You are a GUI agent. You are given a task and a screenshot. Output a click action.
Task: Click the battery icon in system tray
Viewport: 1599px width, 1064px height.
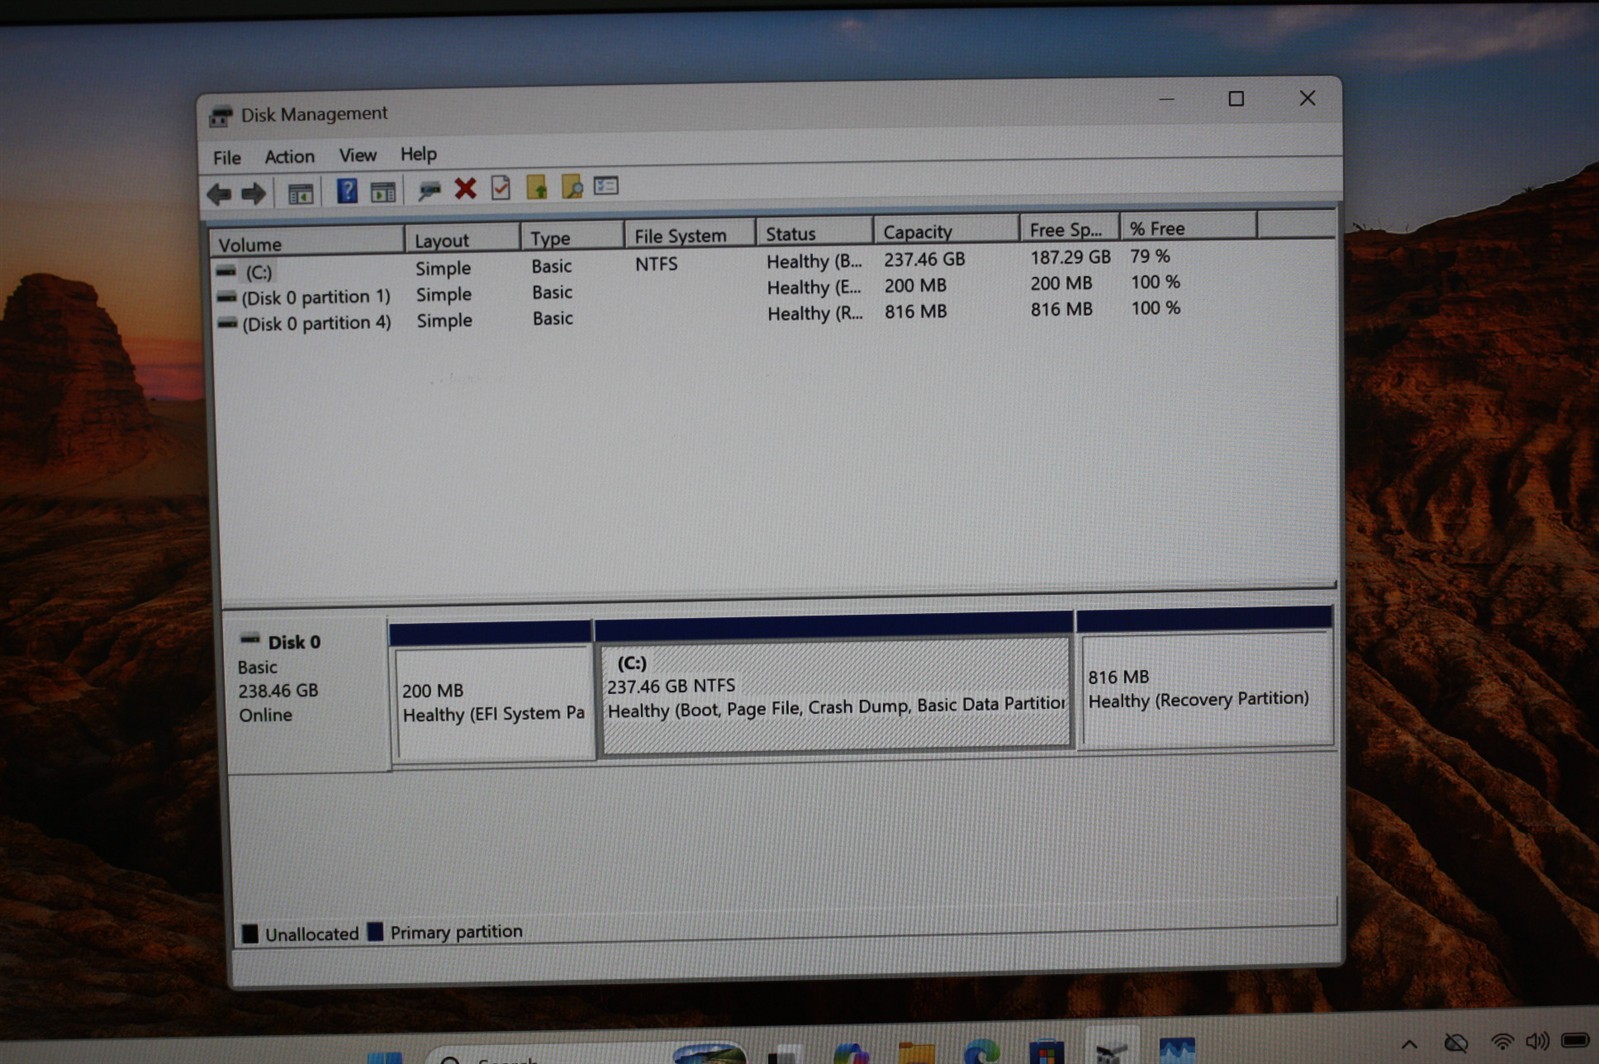pos(1575,1040)
